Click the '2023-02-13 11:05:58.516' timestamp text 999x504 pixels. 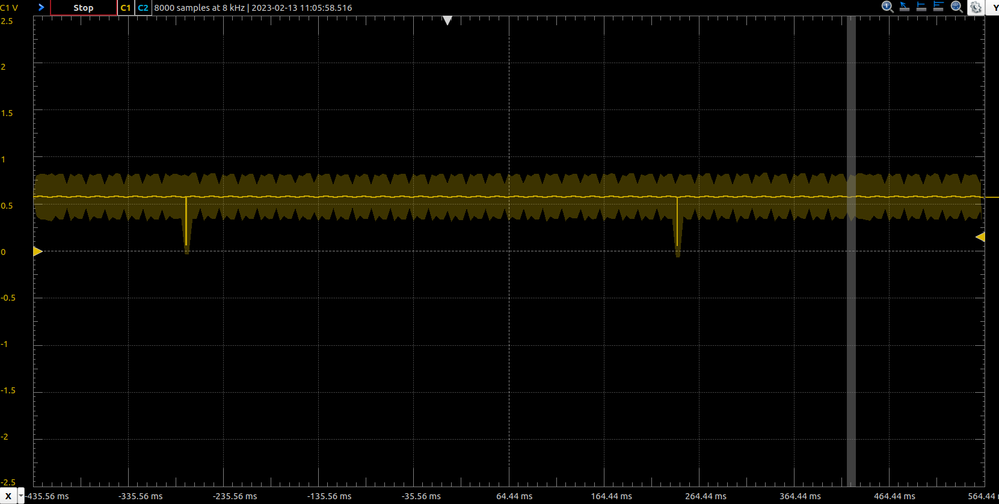tap(302, 8)
